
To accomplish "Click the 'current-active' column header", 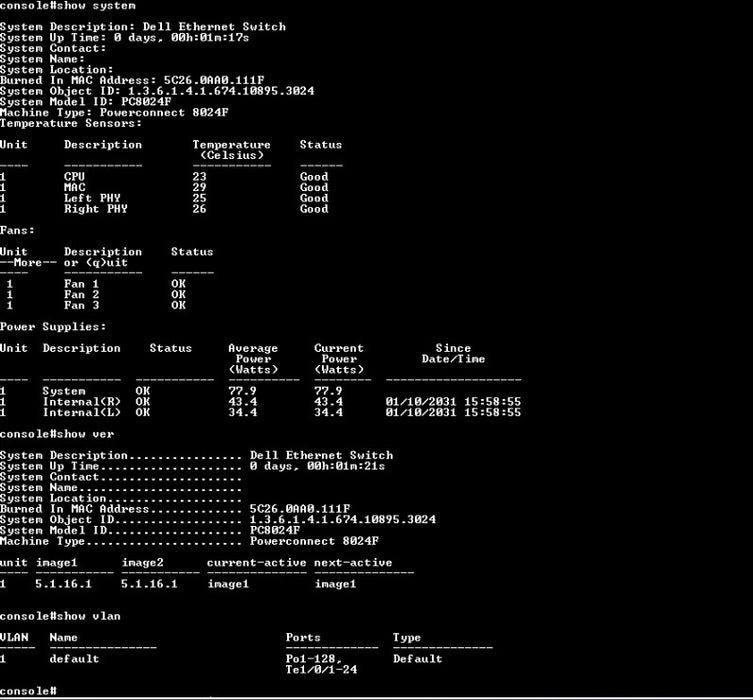I will pyautogui.click(x=256, y=563).
